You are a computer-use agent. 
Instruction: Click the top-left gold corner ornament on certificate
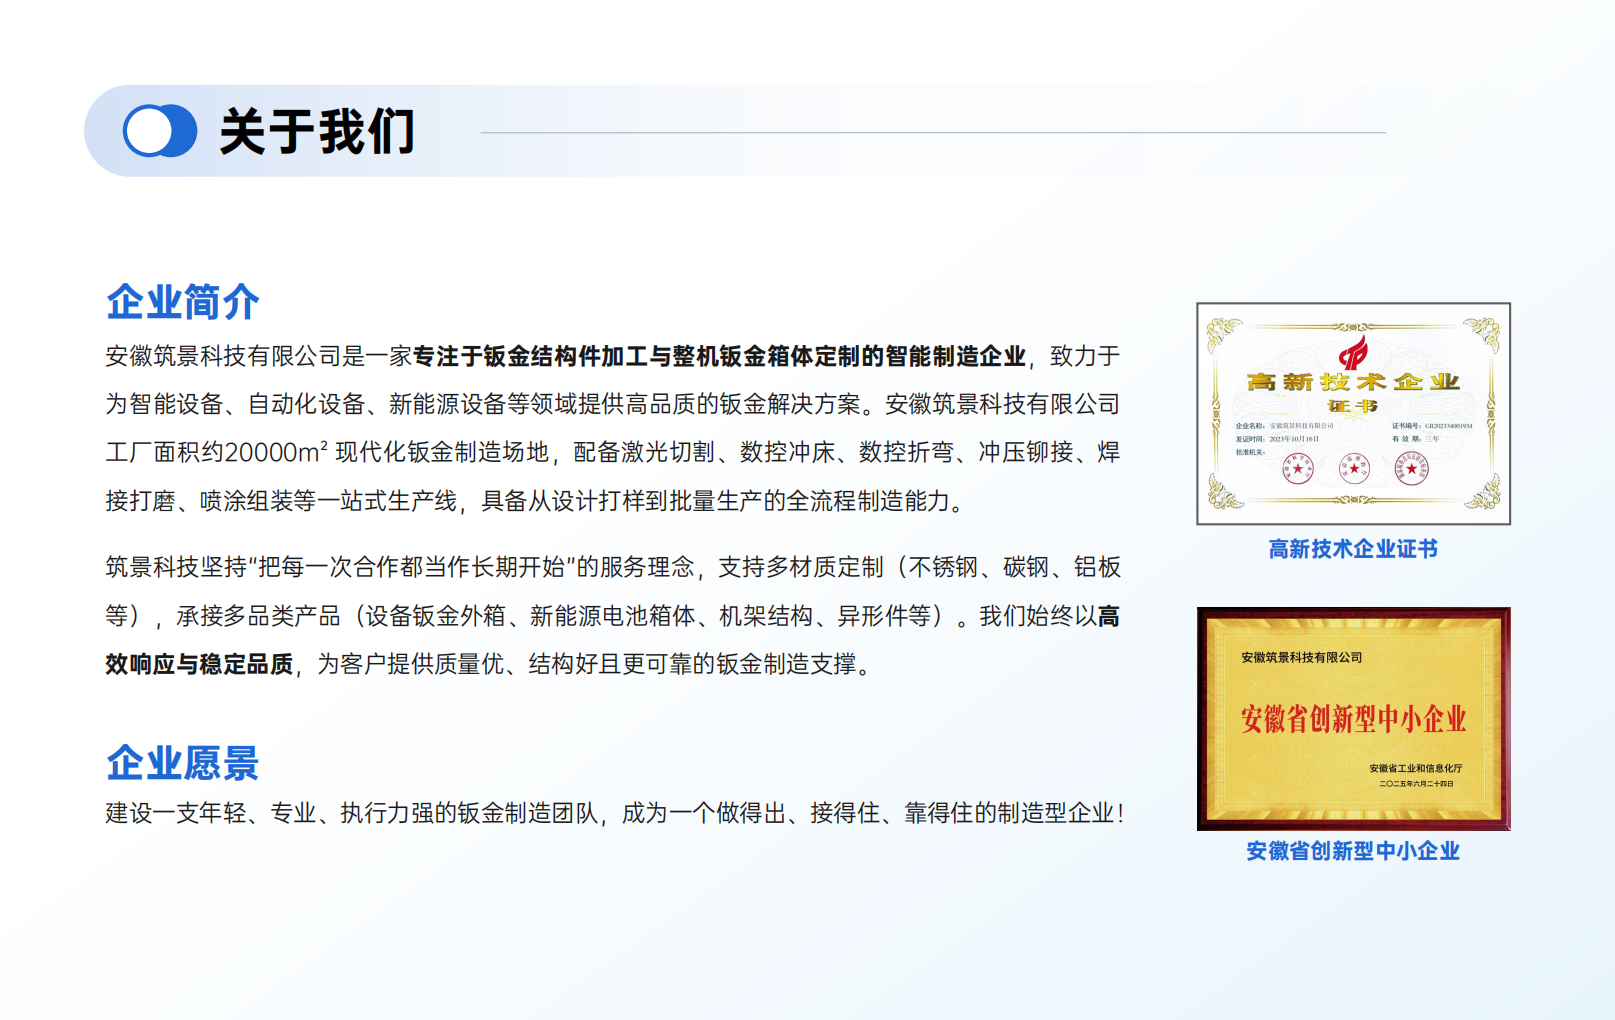[1224, 333]
